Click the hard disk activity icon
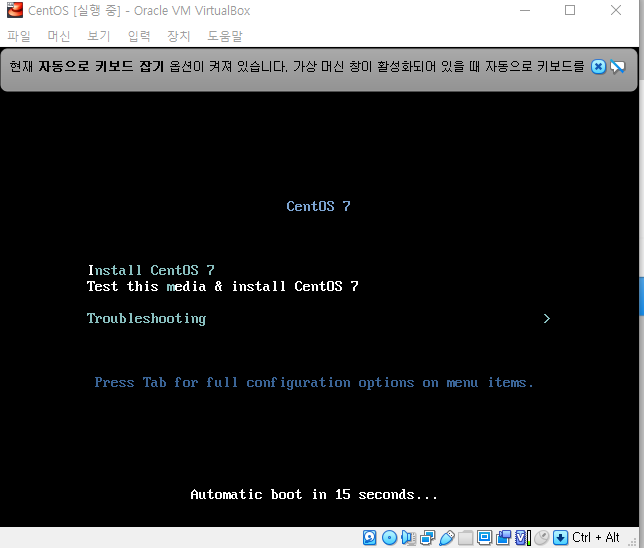 pyautogui.click(x=370, y=537)
